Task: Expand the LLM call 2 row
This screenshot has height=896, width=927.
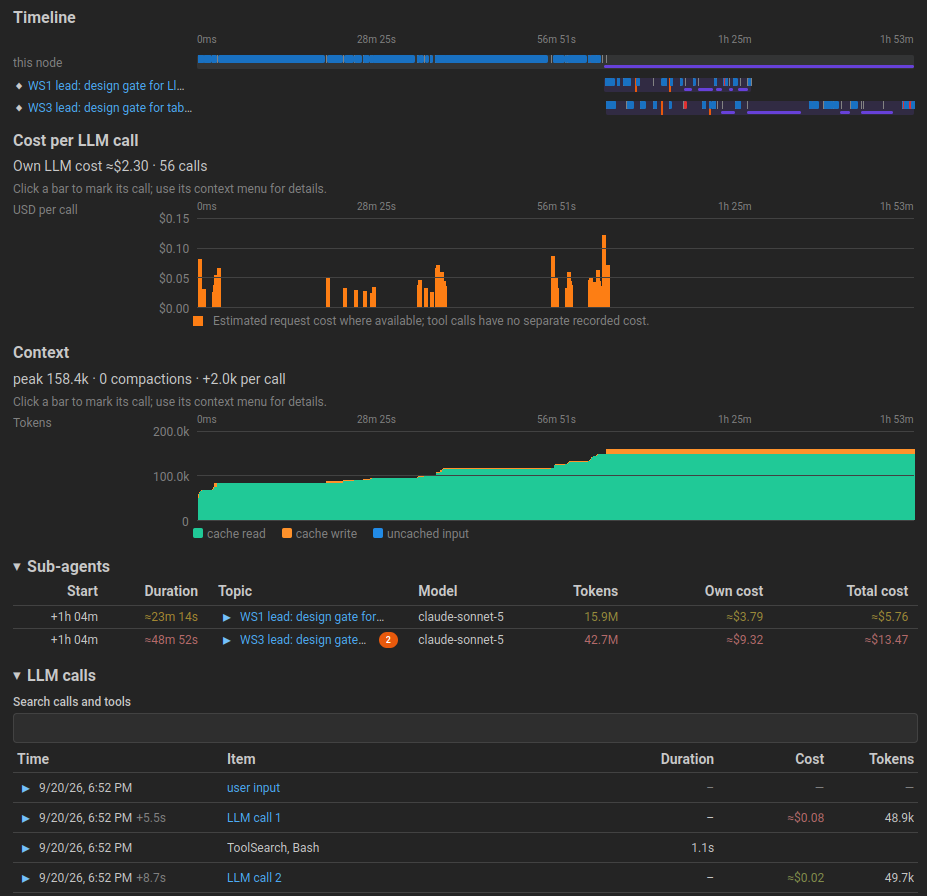Action: click(25, 878)
